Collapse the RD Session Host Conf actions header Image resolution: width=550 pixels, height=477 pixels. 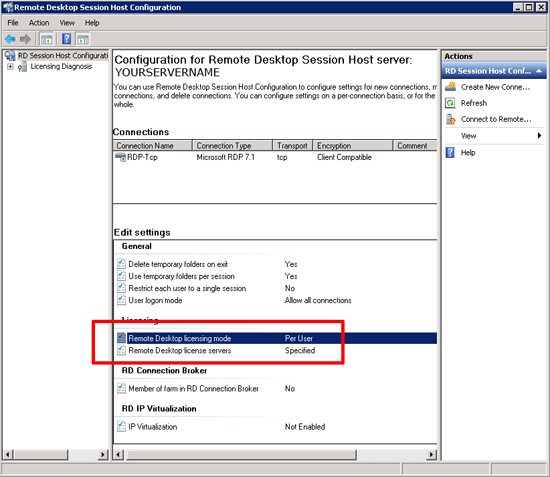click(539, 71)
